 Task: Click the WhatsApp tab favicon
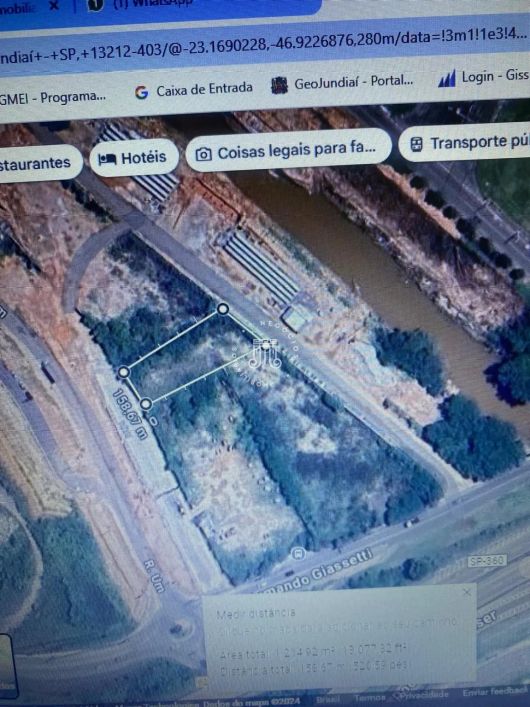pyautogui.click(x=96, y=4)
